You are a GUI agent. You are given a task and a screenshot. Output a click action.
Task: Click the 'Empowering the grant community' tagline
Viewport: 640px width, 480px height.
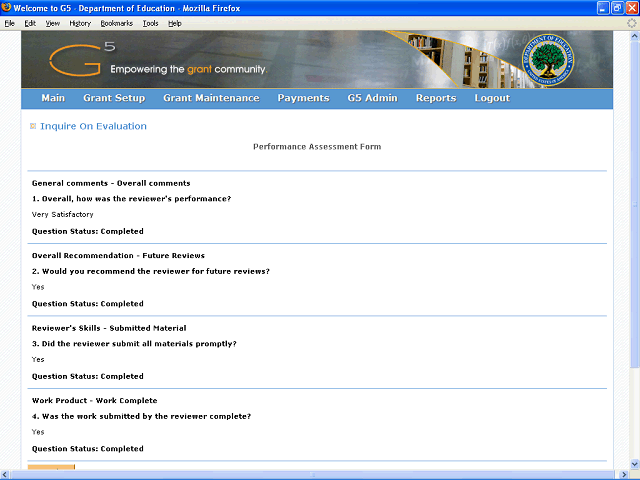tap(189, 69)
